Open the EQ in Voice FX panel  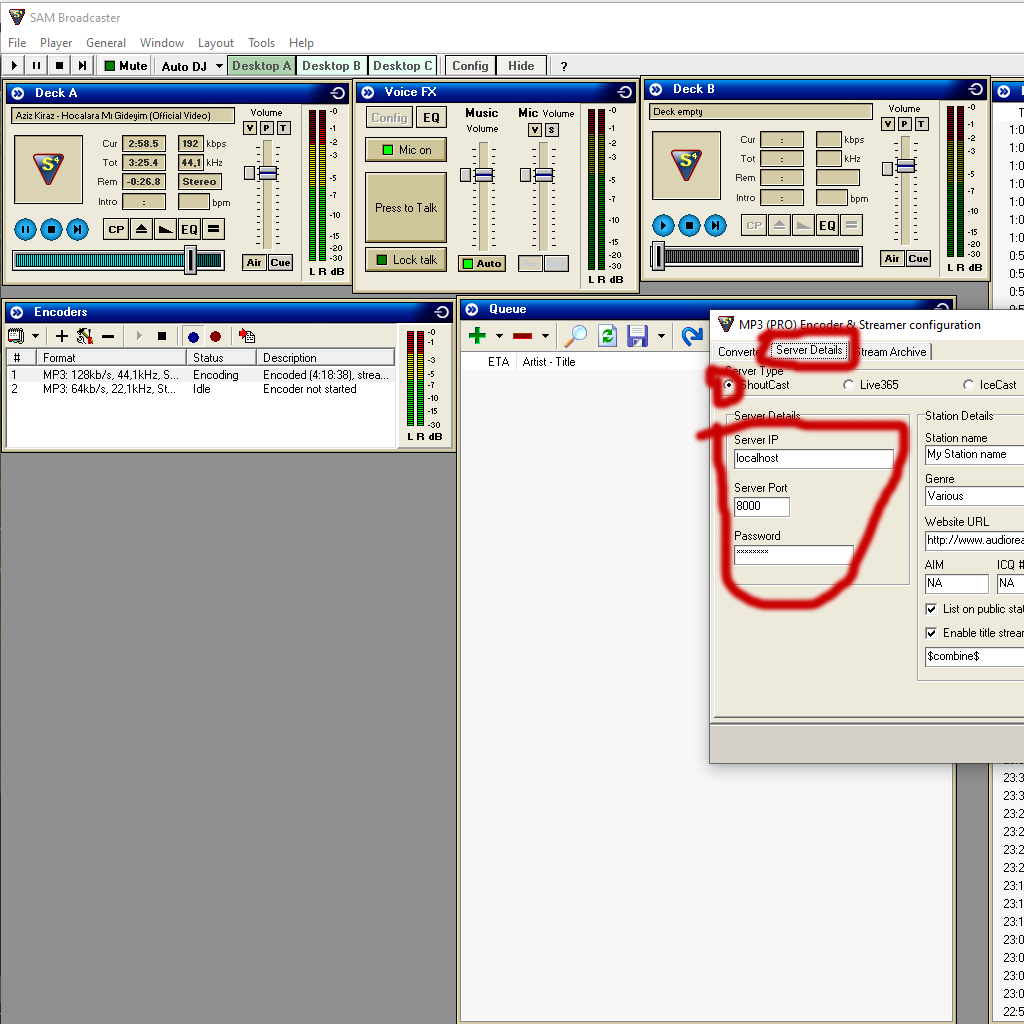431,118
